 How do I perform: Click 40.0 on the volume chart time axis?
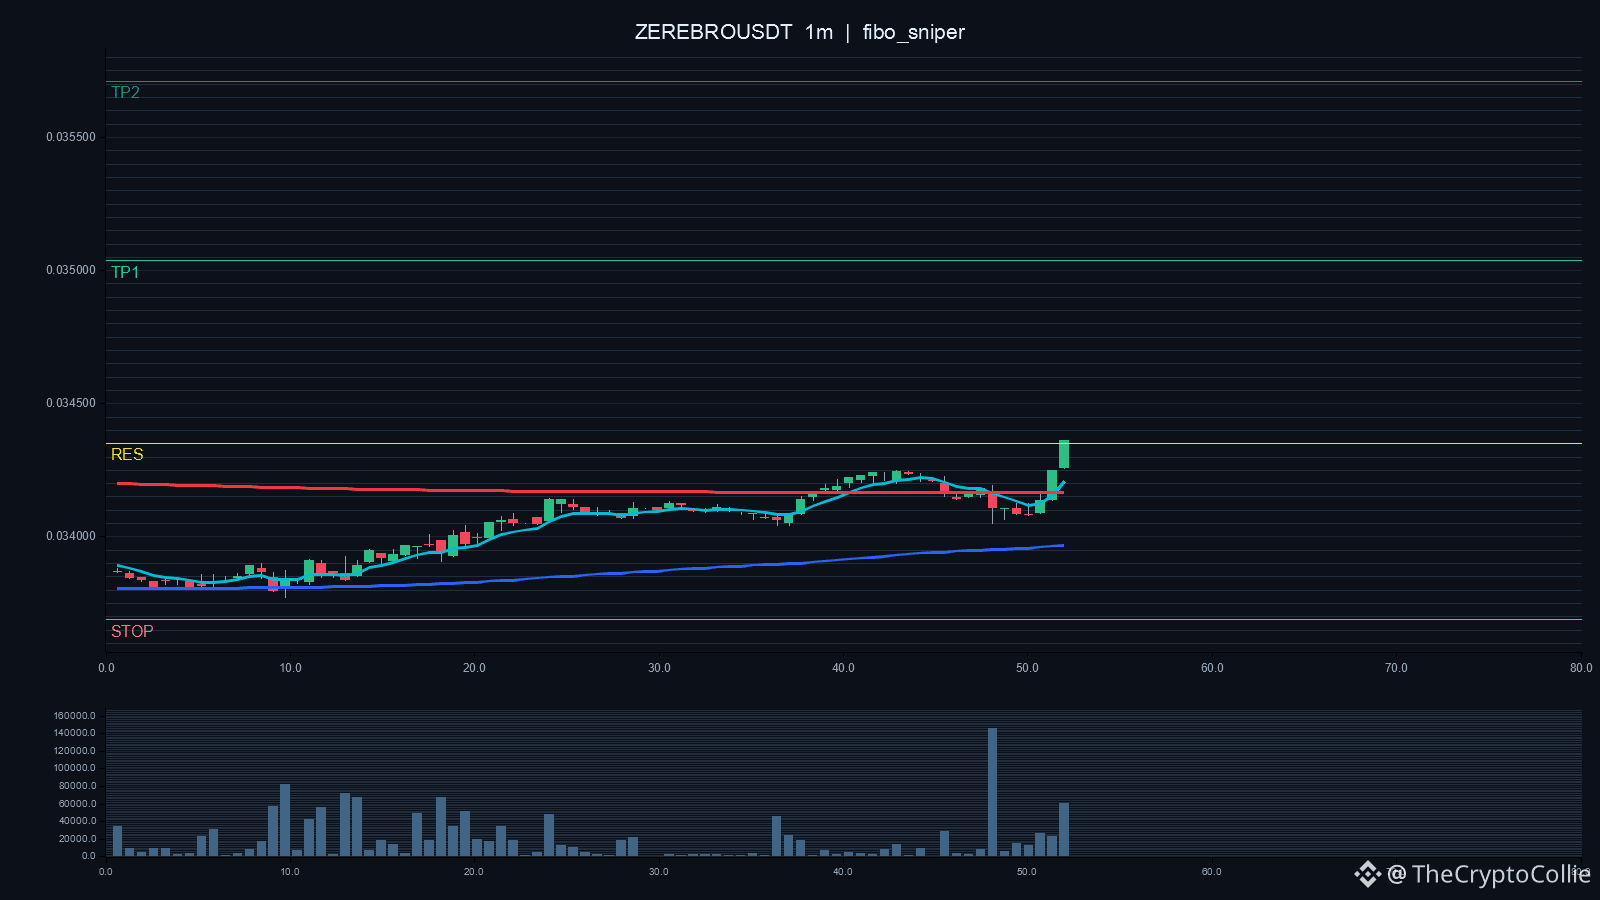click(843, 872)
